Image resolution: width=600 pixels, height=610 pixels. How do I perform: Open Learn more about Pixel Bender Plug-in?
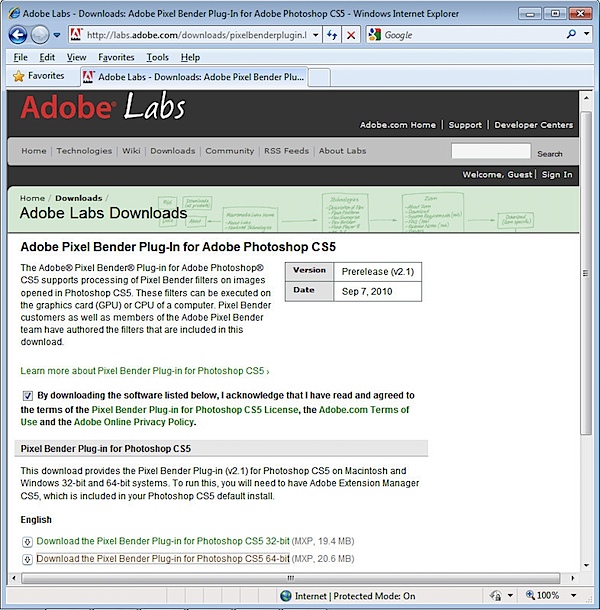coord(145,371)
